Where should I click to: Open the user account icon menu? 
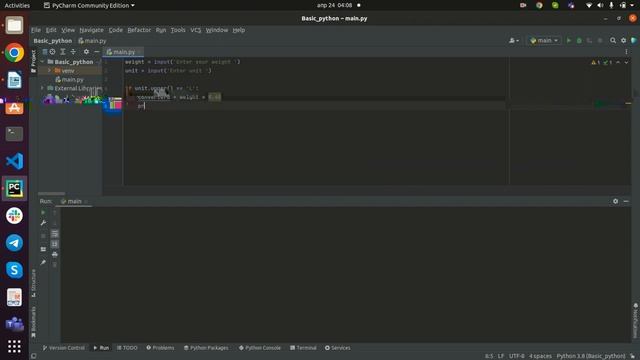tap(513, 40)
